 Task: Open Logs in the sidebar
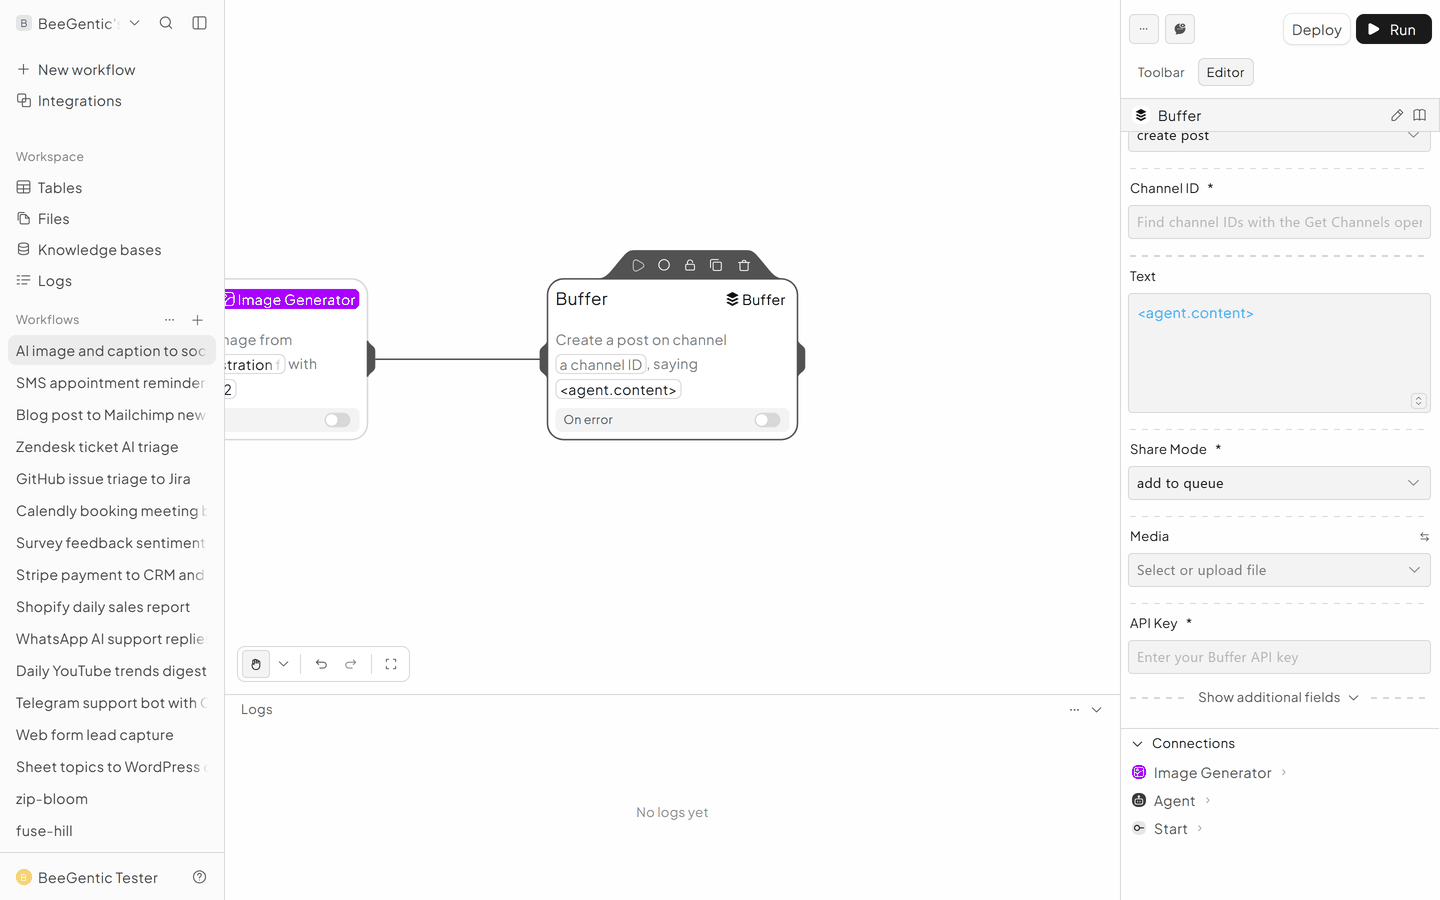click(112, 281)
